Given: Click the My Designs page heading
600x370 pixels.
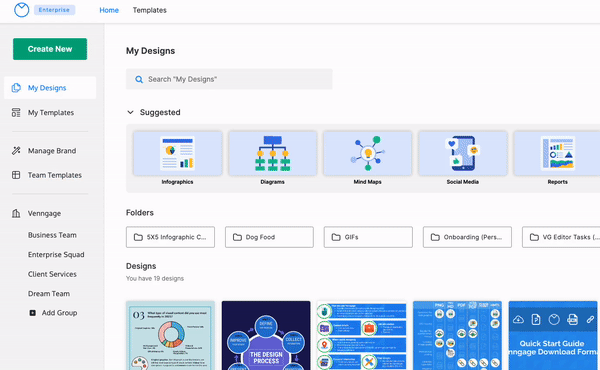Looking at the screenshot, I should click(151, 51).
